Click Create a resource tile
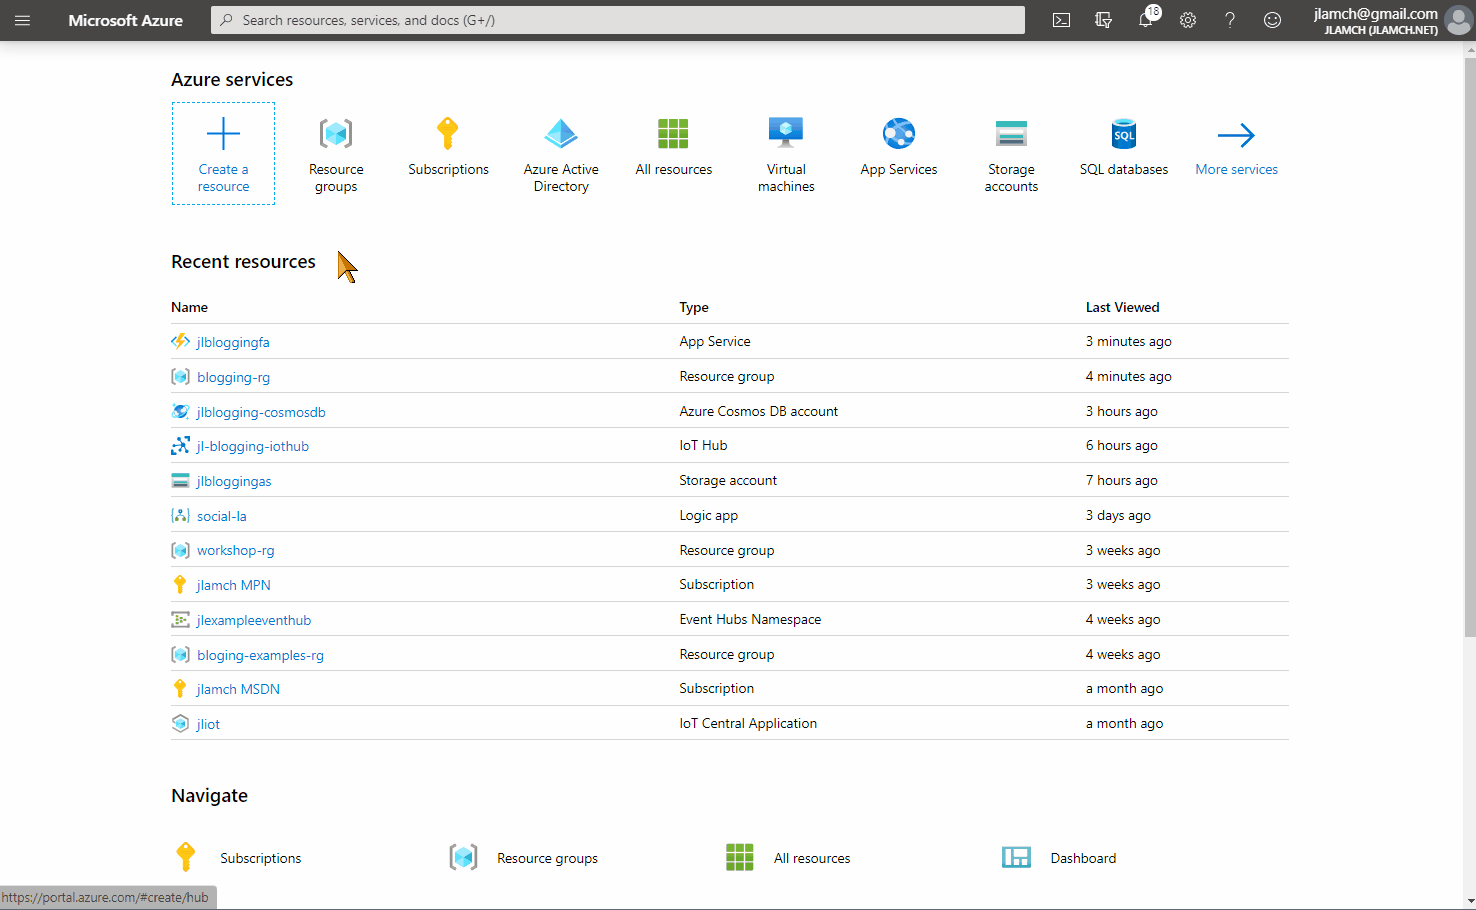Screen dimensions: 1476x910 223,153
